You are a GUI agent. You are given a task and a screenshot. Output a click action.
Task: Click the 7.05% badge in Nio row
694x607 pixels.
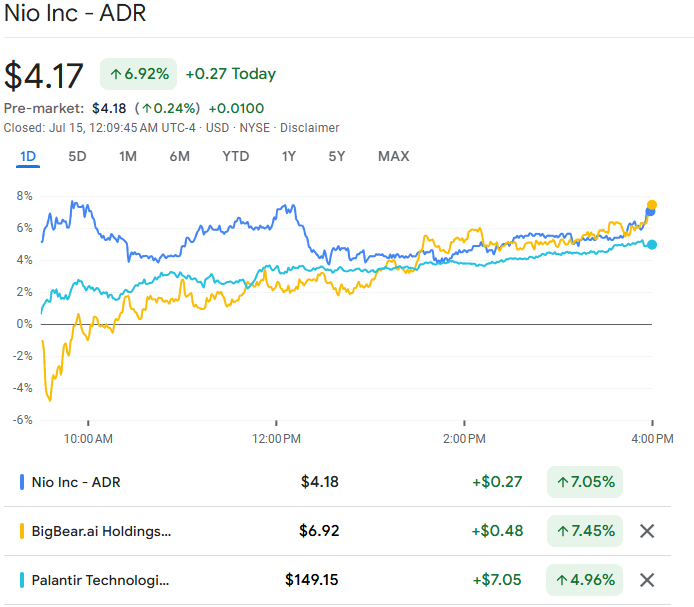click(585, 482)
